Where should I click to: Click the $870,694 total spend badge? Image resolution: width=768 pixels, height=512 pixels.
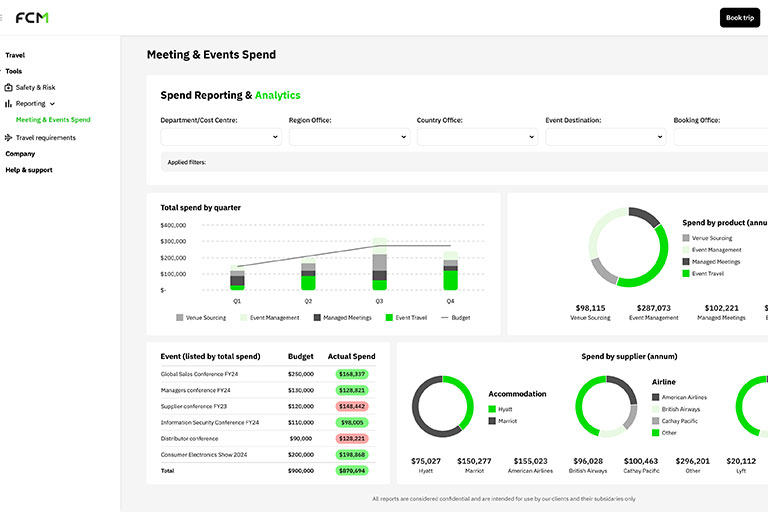pos(352,471)
